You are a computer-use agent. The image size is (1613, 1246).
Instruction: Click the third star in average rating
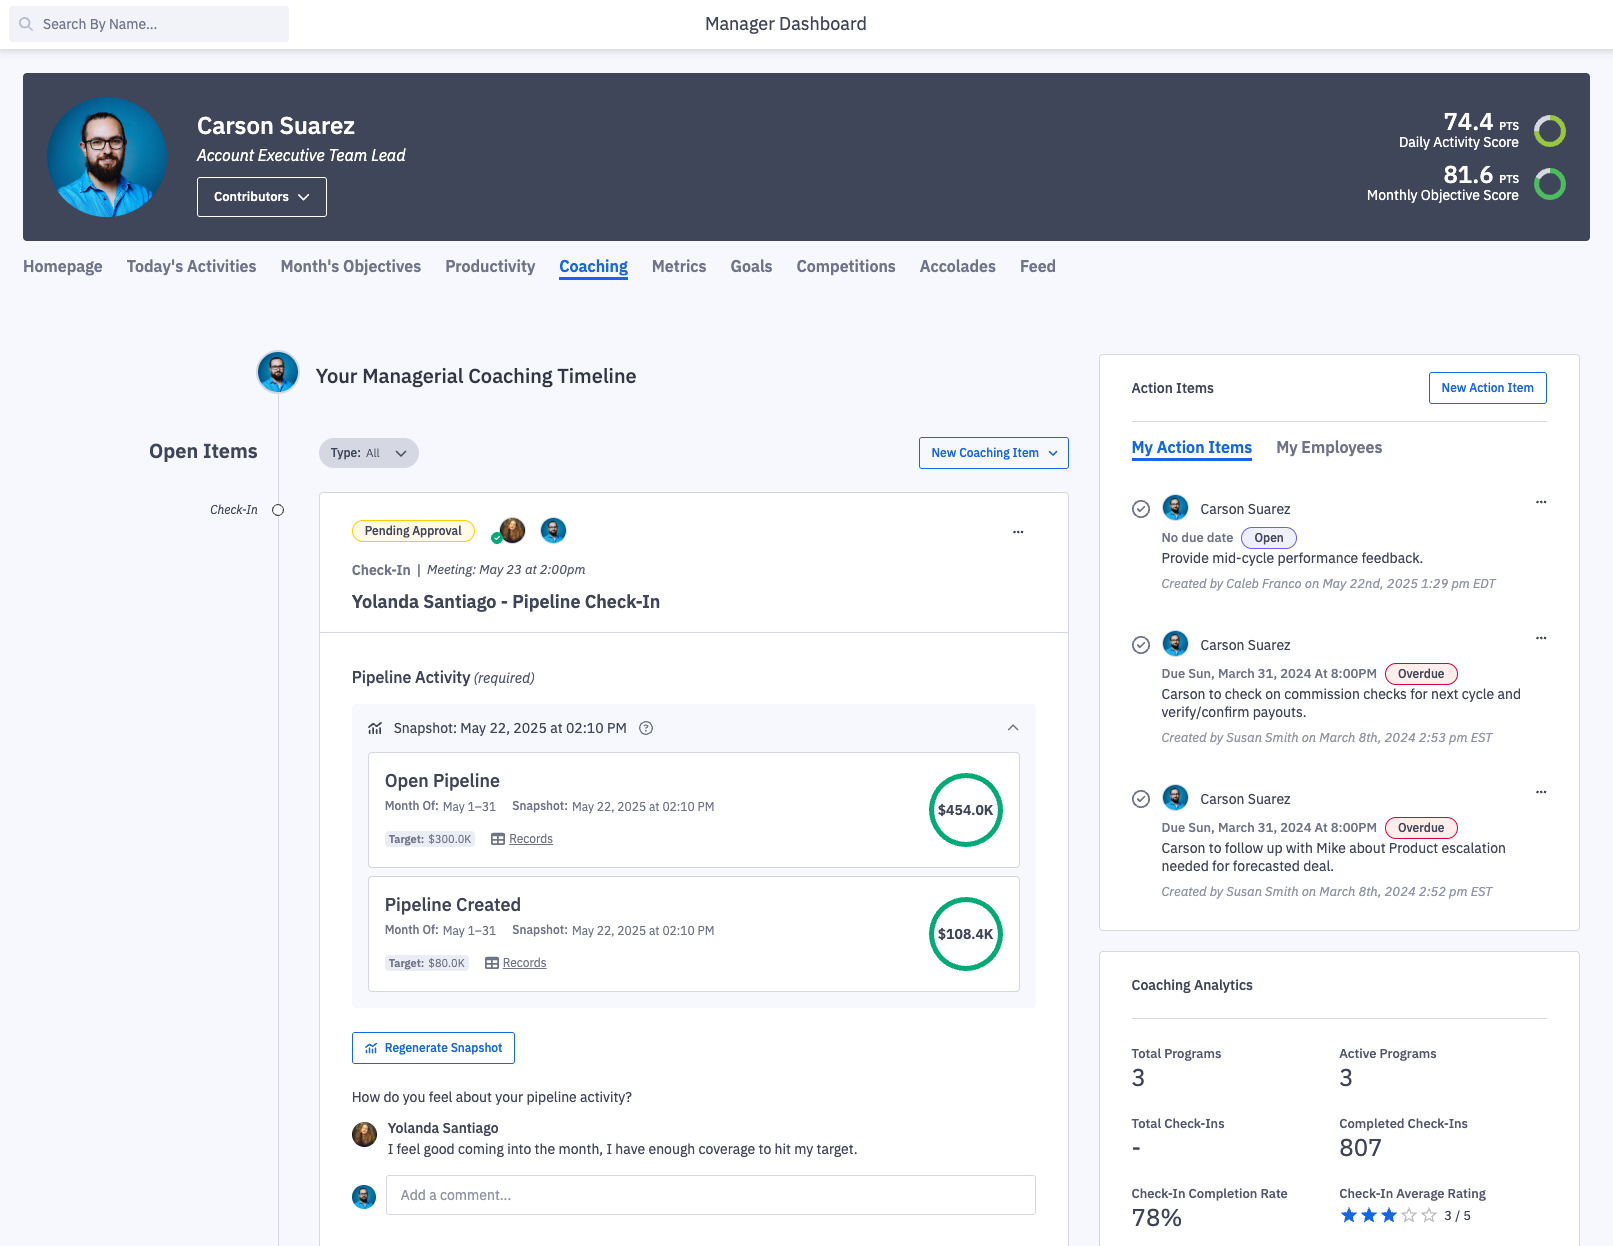pos(1388,1216)
